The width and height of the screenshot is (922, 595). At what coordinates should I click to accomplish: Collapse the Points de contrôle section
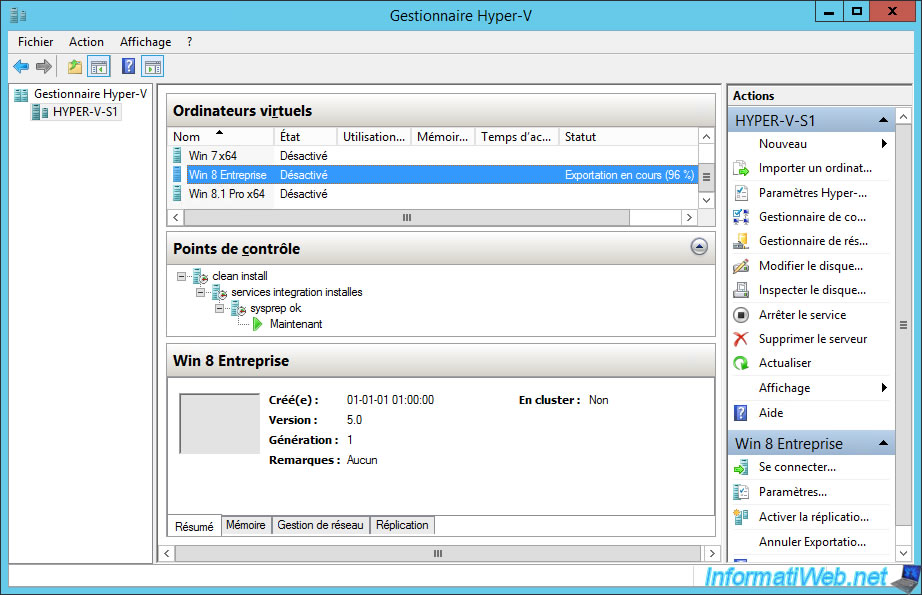click(699, 247)
